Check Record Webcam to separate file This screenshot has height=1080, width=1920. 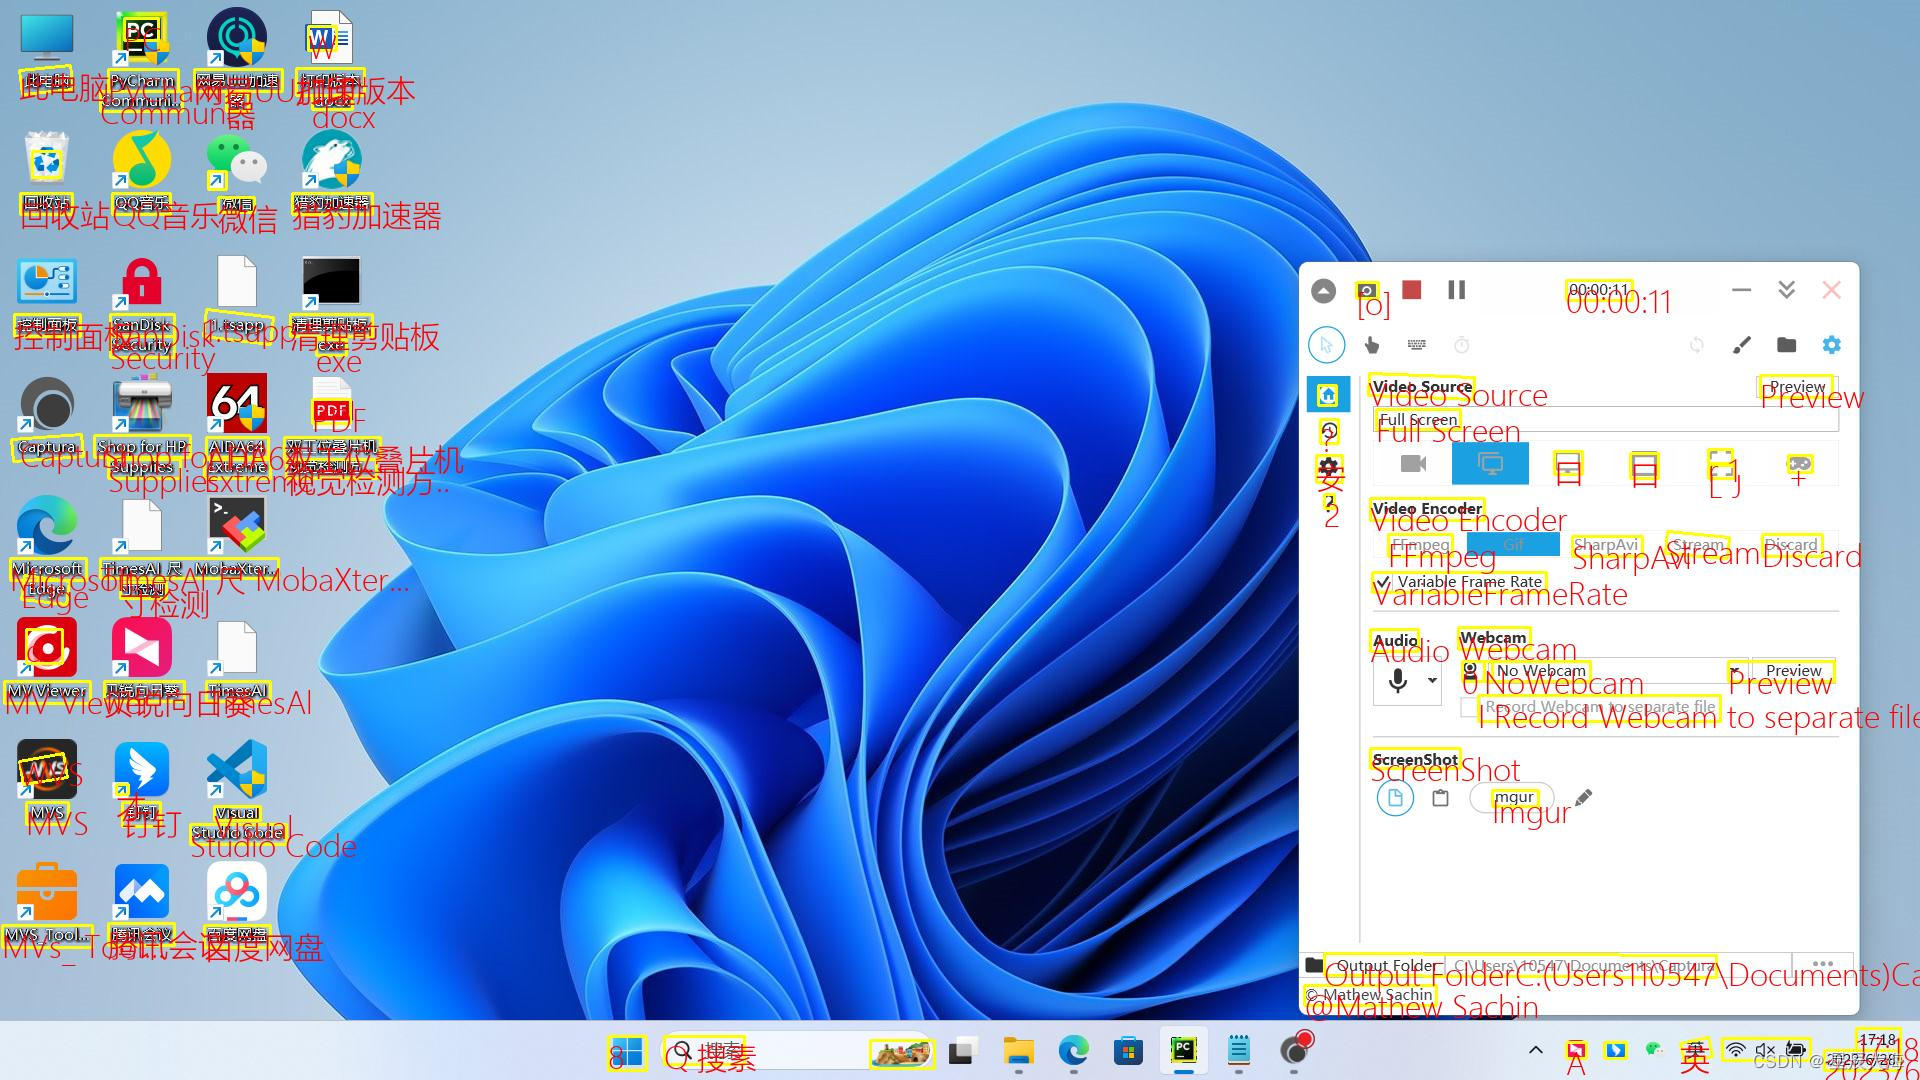point(1468,707)
